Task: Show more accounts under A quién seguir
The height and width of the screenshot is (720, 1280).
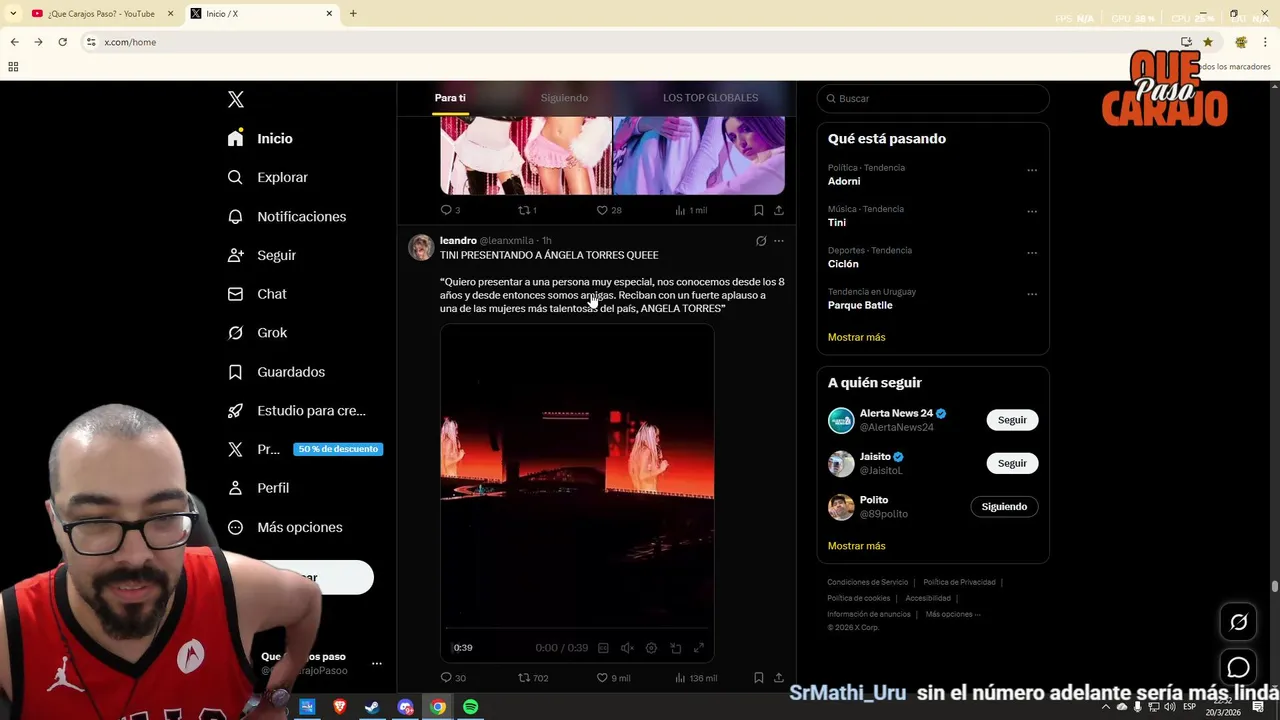Action: pyautogui.click(x=857, y=546)
